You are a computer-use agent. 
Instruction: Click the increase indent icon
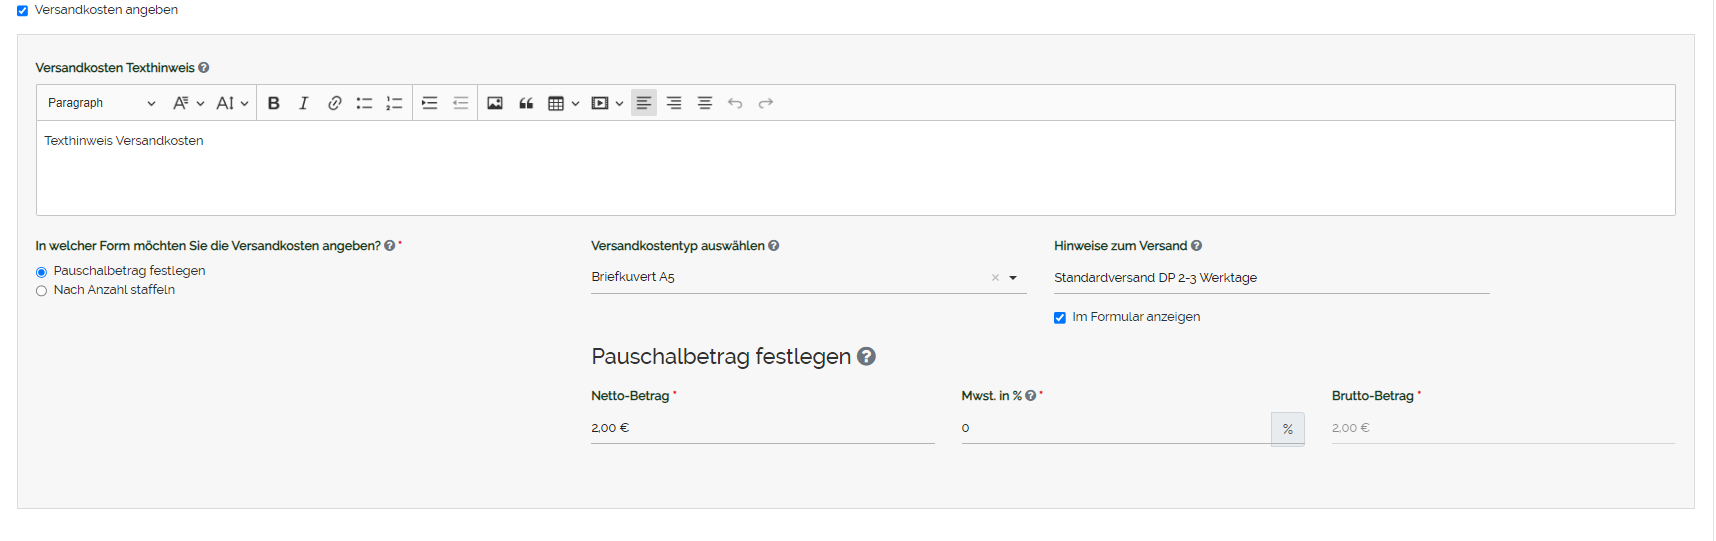coord(430,103)
